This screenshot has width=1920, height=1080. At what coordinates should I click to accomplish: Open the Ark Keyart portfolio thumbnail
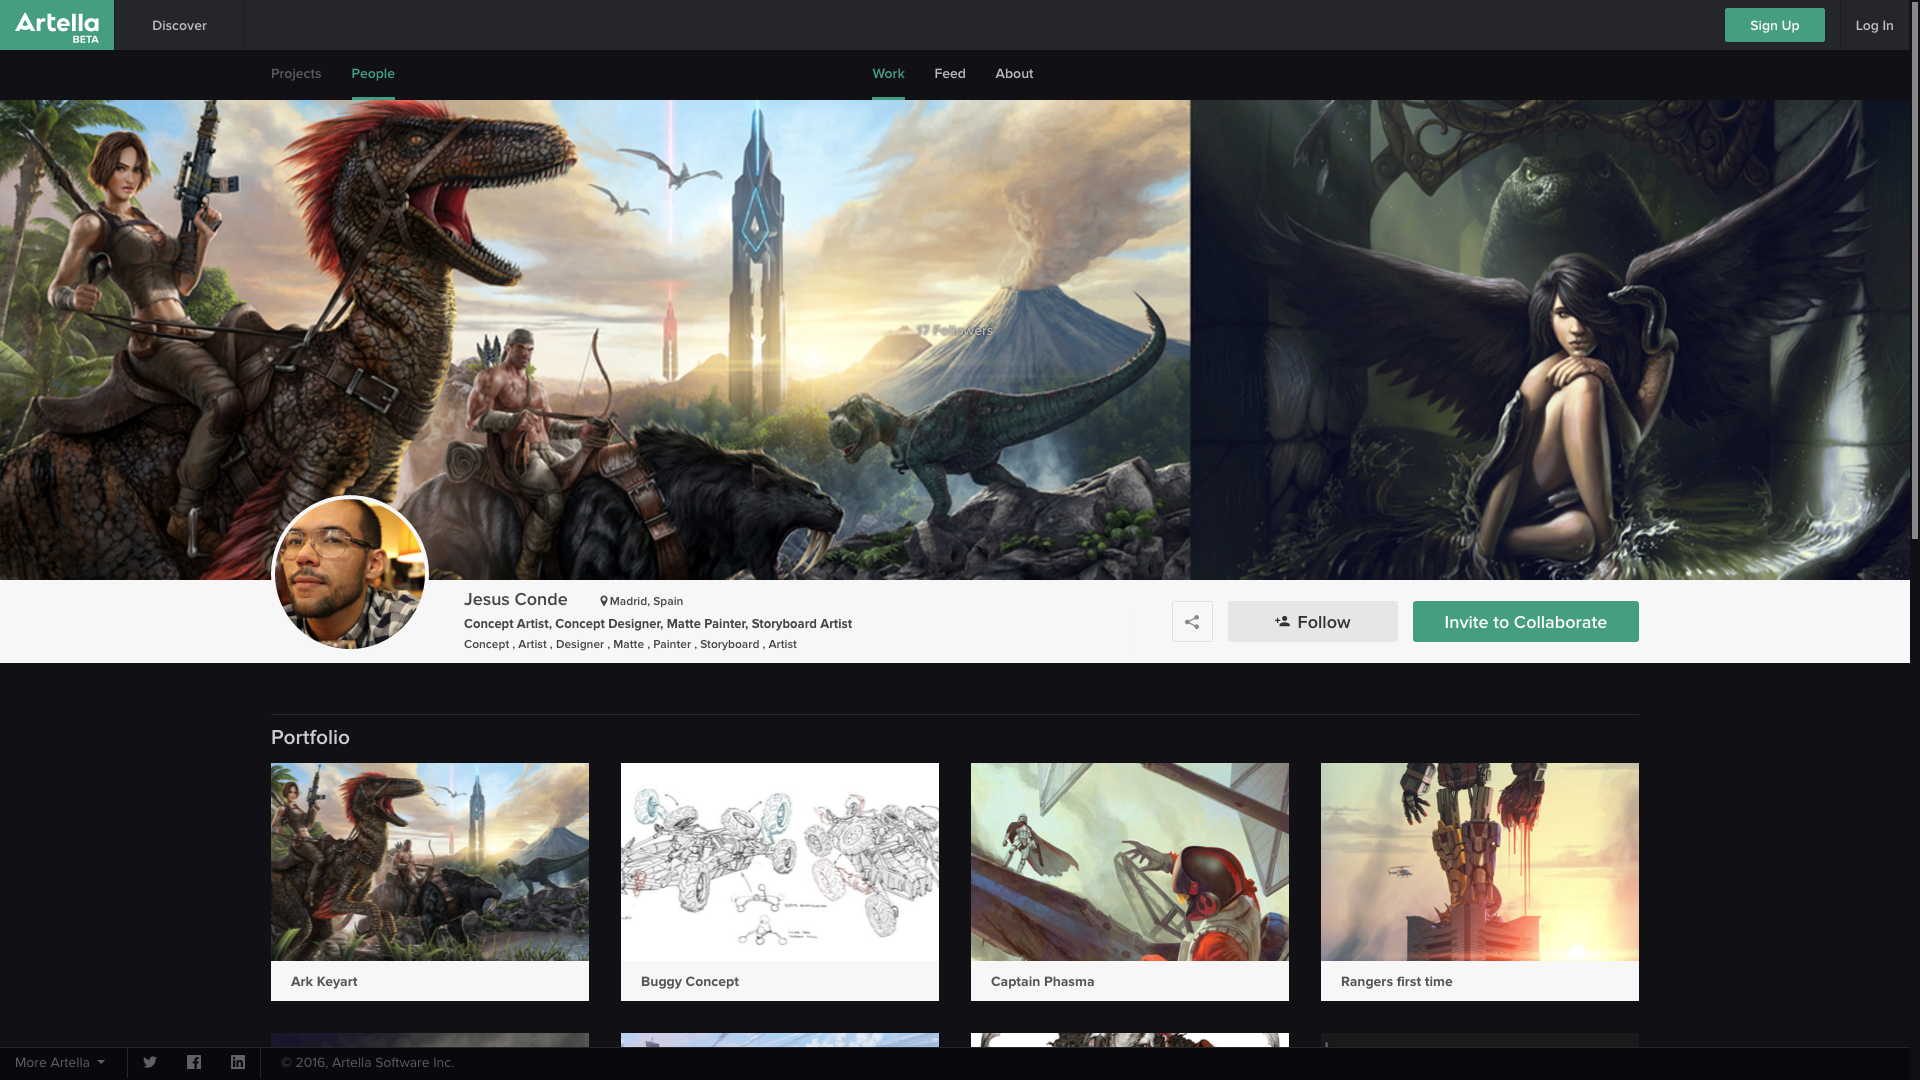pyautogui.click(x=430, y=862)
